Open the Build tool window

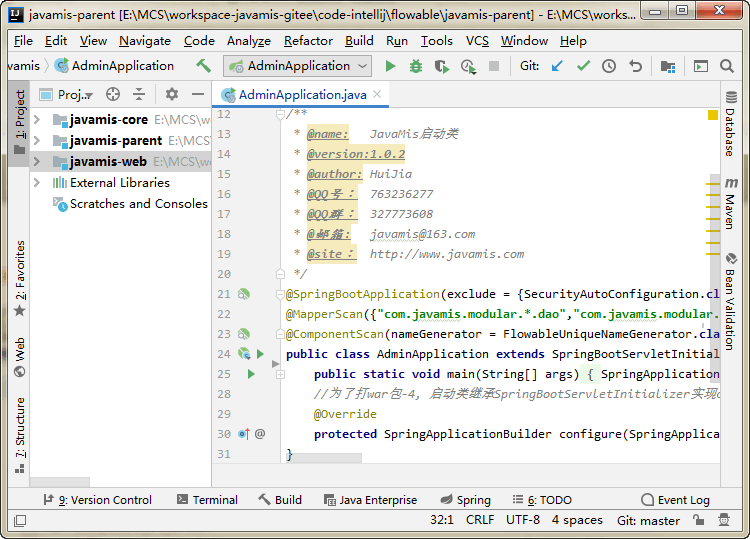[280, 500]
